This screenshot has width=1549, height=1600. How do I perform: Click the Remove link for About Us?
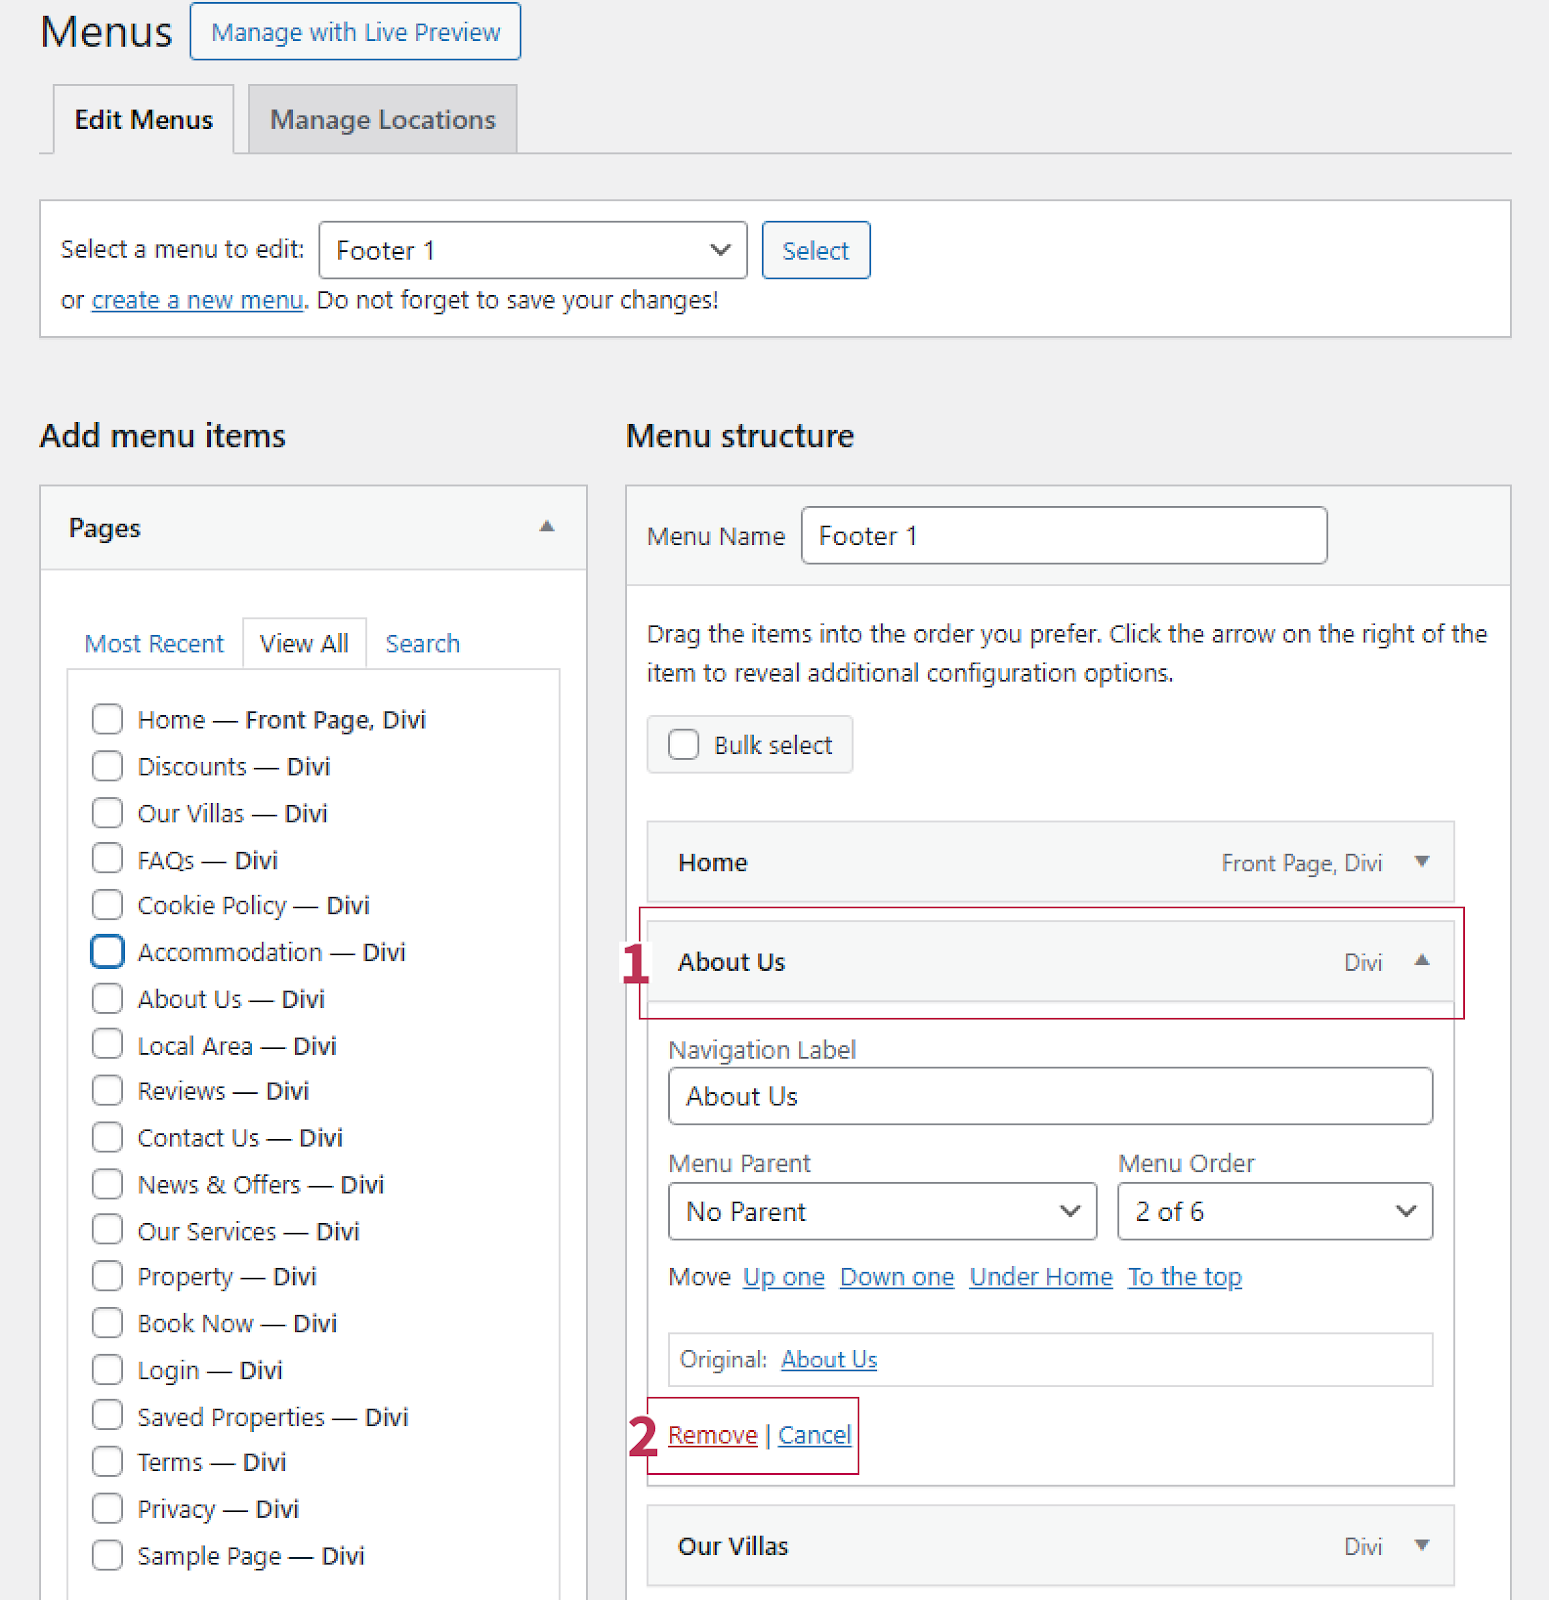coord(712,1435)
